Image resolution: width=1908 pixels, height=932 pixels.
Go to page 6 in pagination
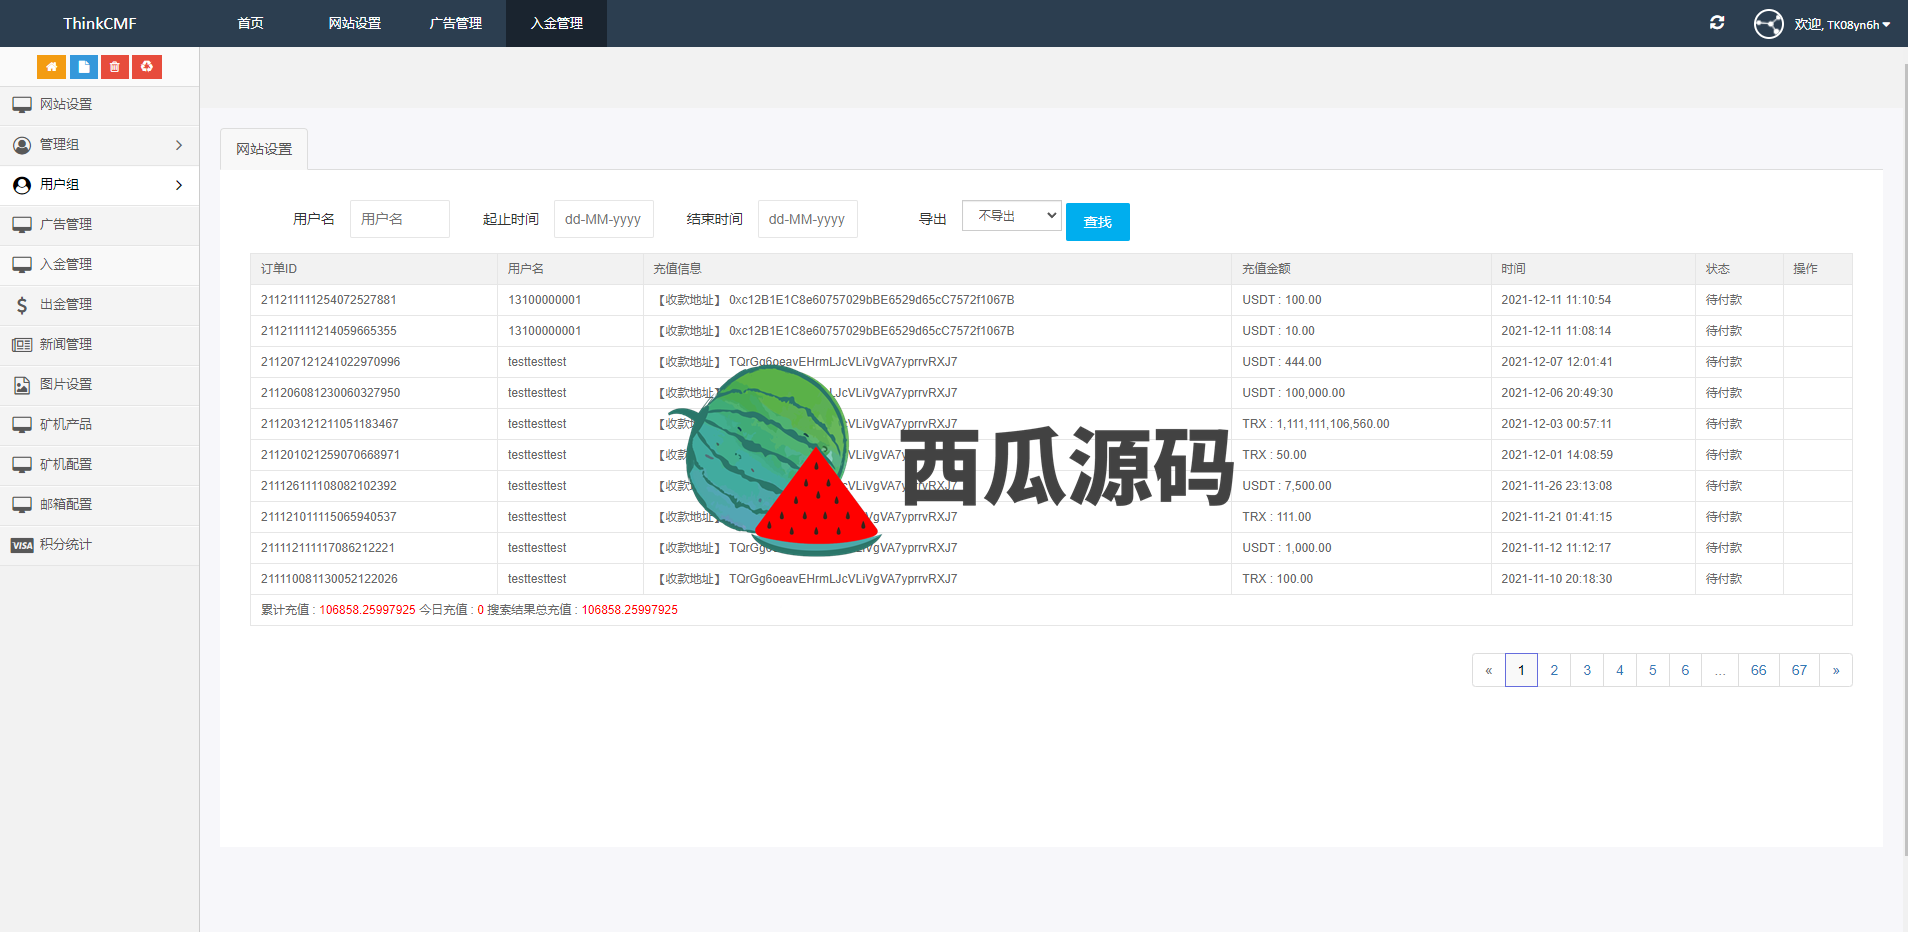1685,670
